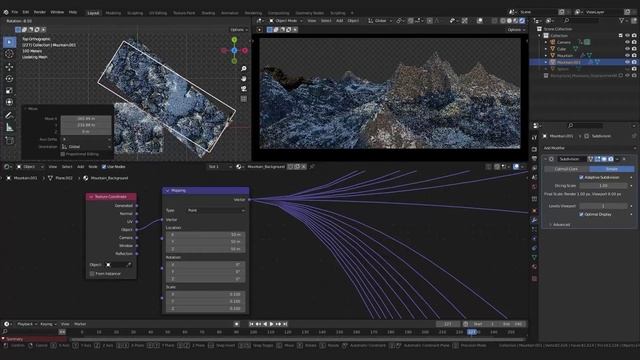The image size is (640, 360).
Task: Open the Edit menu
Action: 26,12
